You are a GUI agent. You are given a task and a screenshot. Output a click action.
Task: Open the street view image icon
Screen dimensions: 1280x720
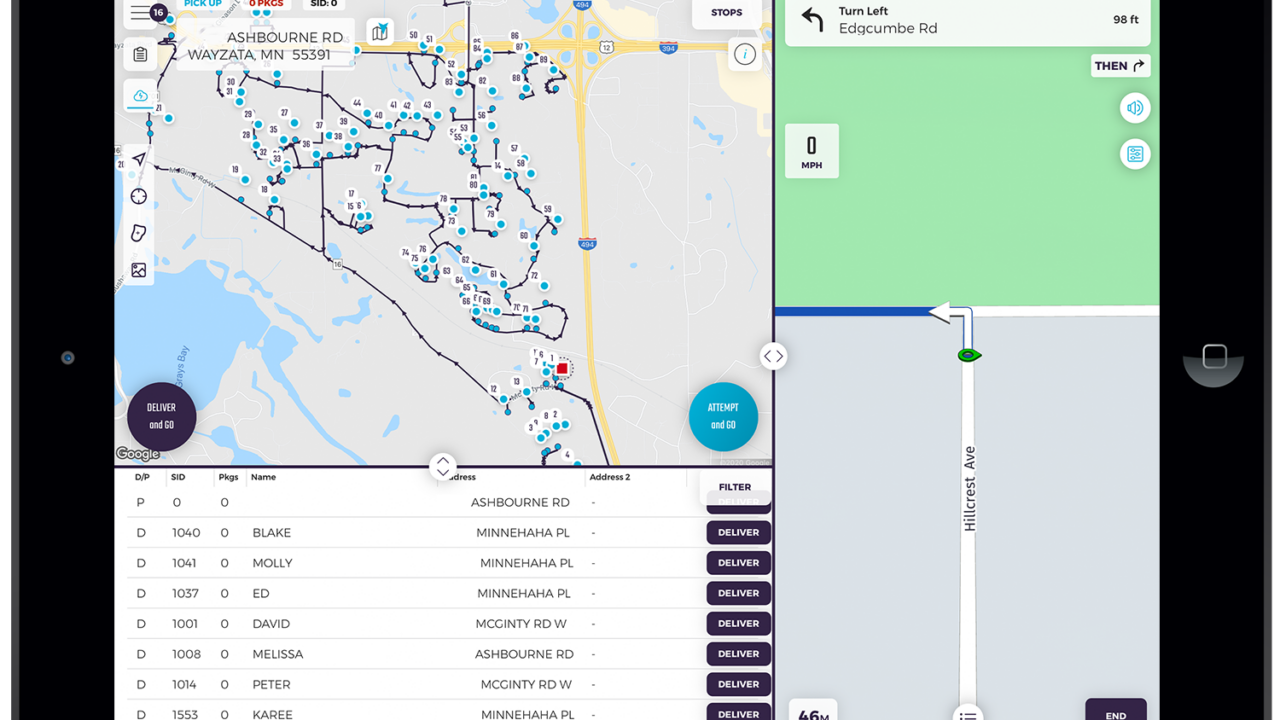pyautogui.click(x=138, y=269)
